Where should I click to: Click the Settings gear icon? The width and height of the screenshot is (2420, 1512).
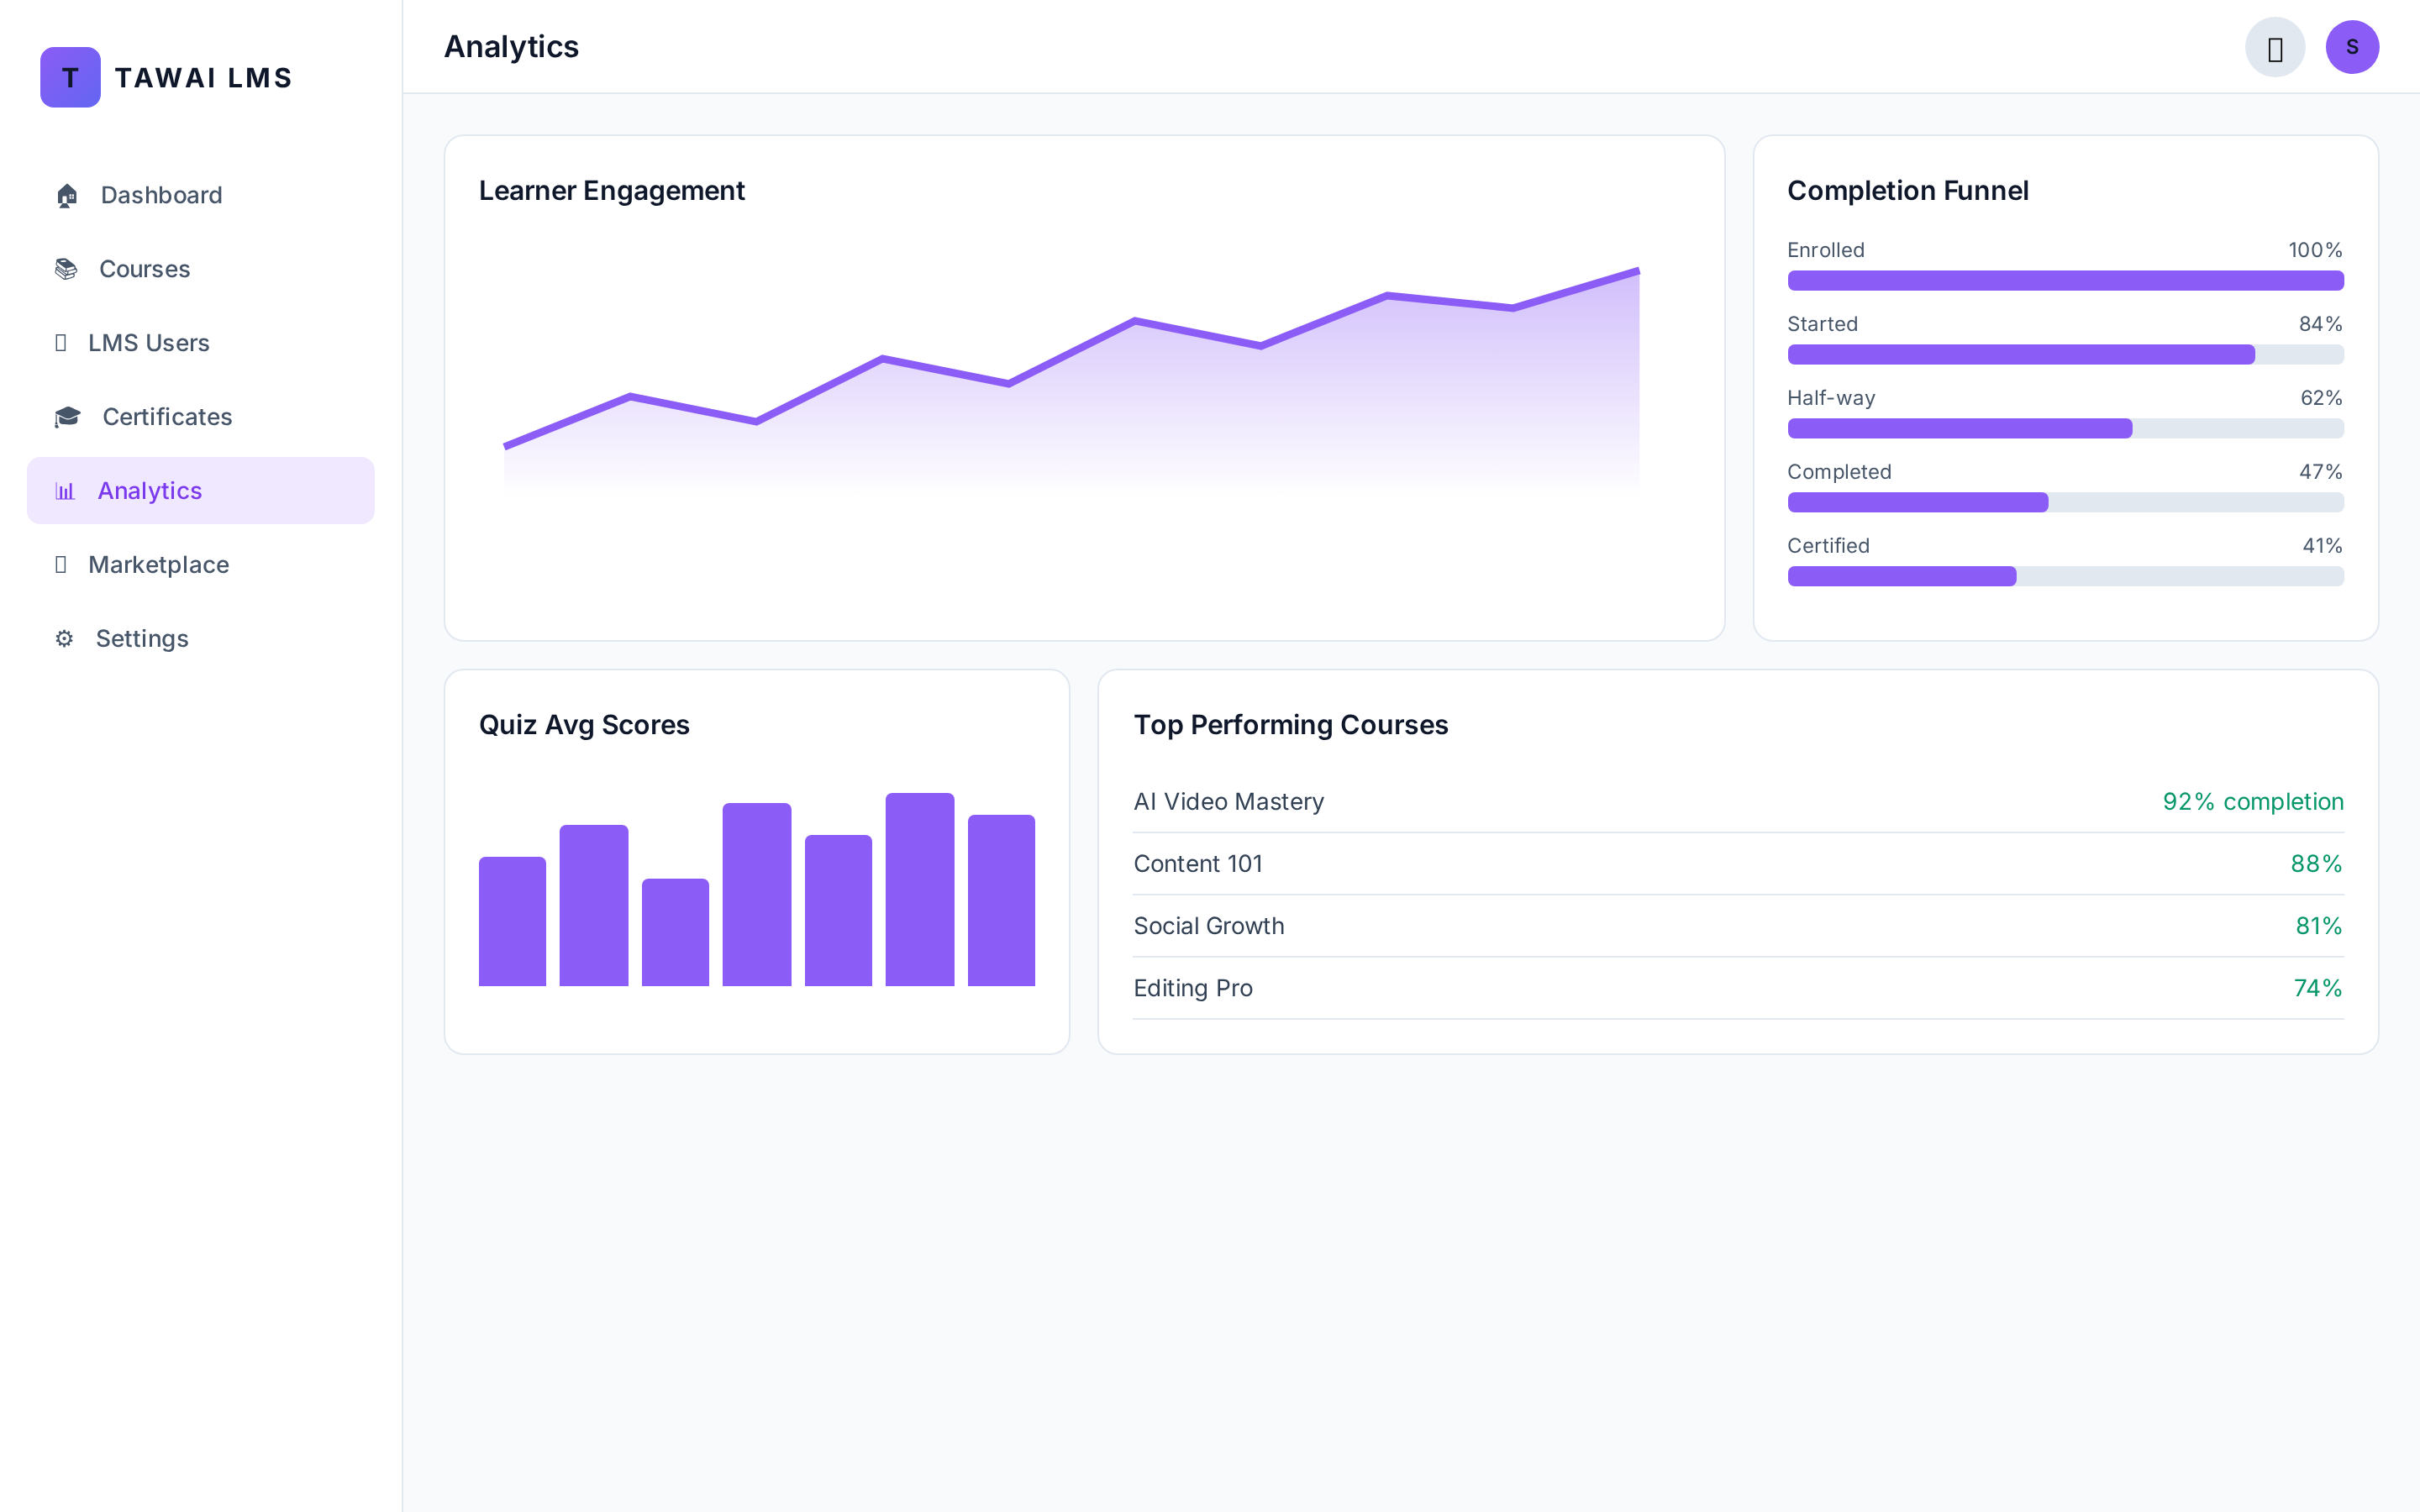64,639
